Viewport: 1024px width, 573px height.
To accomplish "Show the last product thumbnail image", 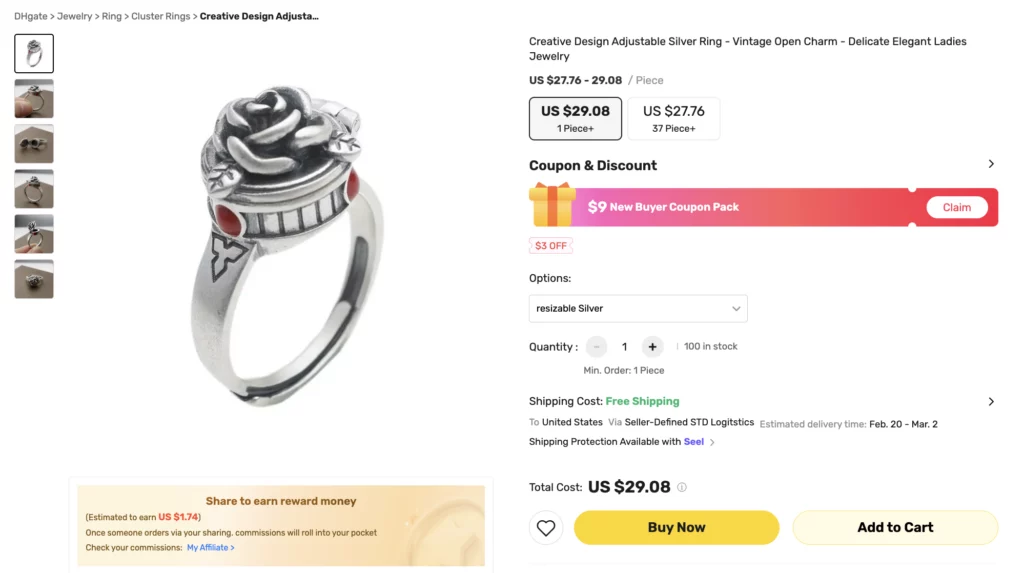I will coord(34,279).
